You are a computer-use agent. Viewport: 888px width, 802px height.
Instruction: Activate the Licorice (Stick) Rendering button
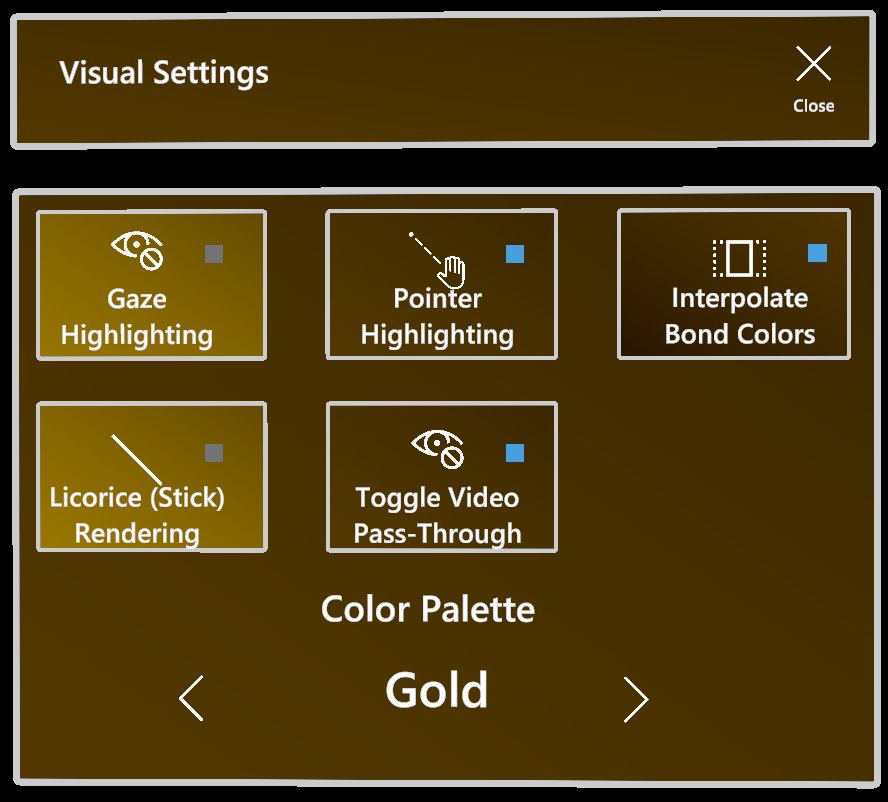point(151,477)
